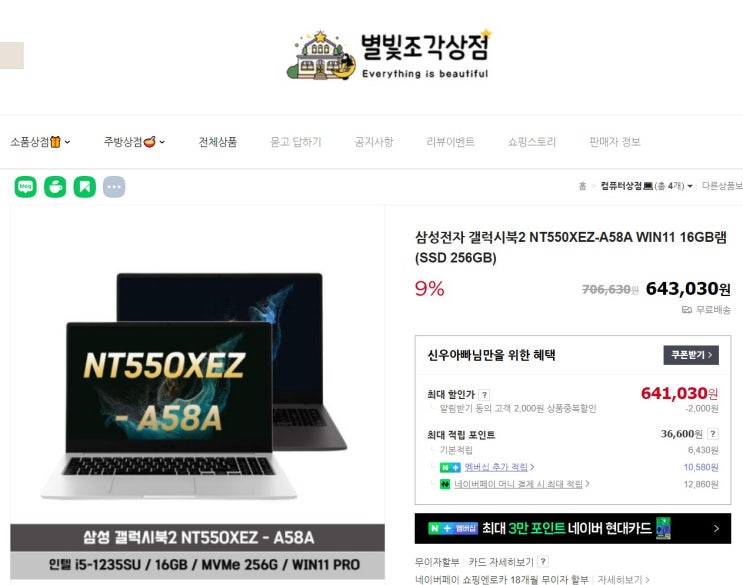The width and height of the screenshot is (743, 585).
Task: Click the 쿠폰받기 button
Action: point(691,355)
